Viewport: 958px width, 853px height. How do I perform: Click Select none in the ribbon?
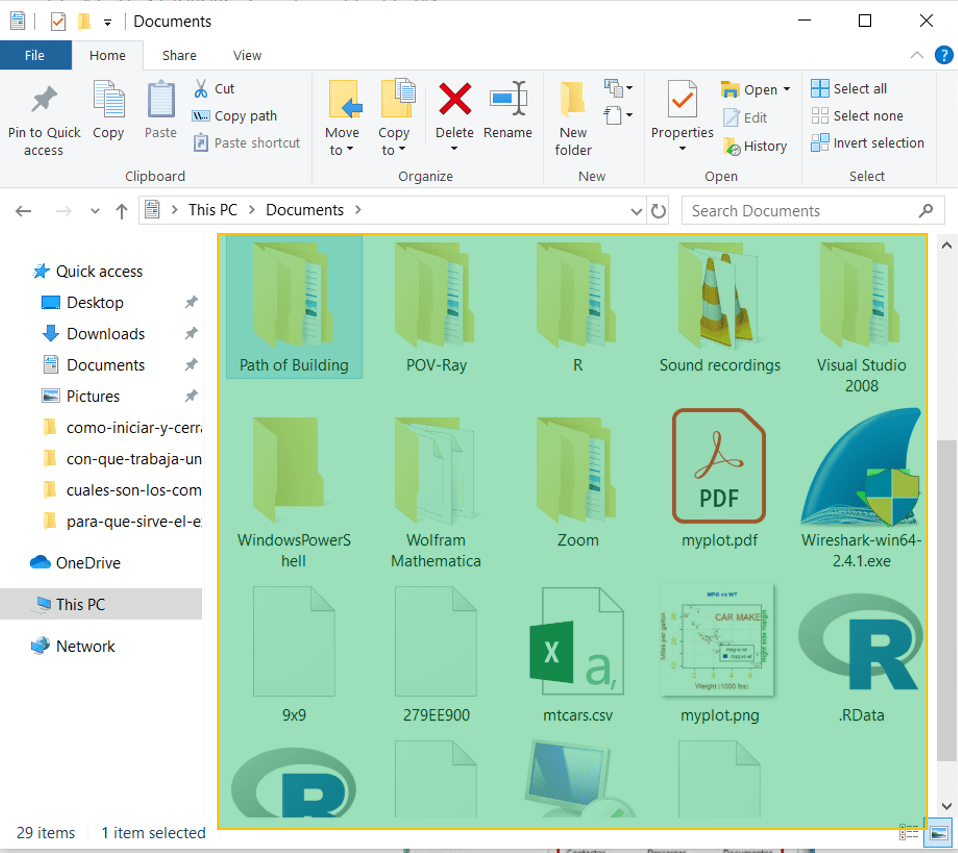857,115
